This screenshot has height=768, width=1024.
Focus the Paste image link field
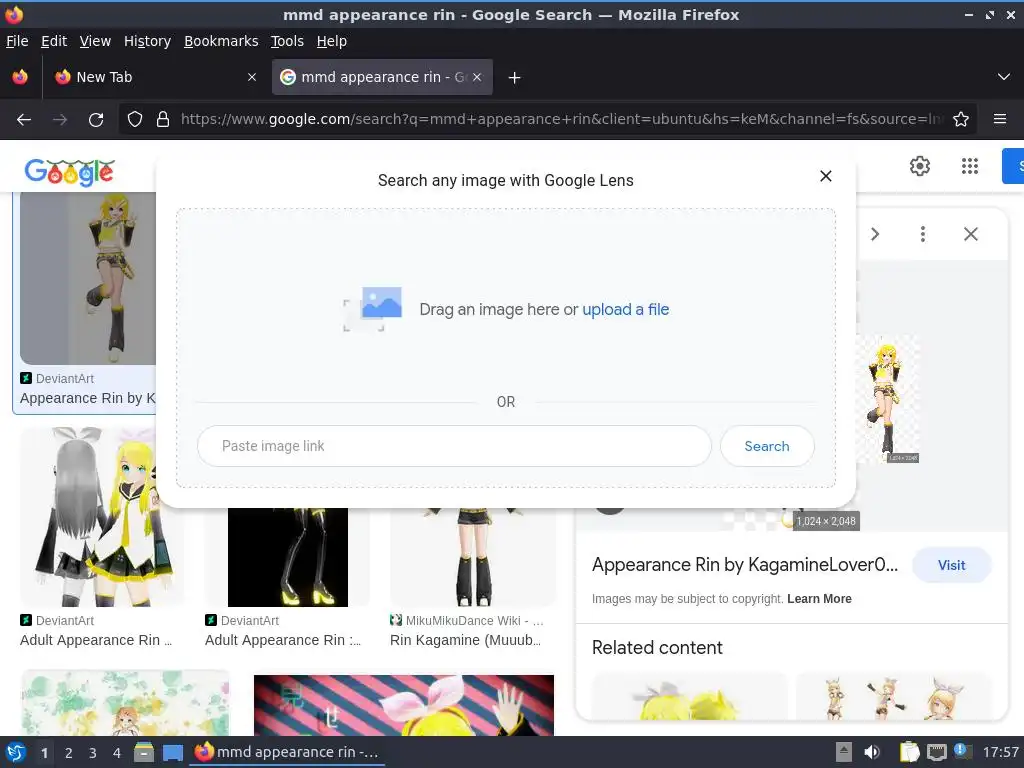(x=454, y=446)
